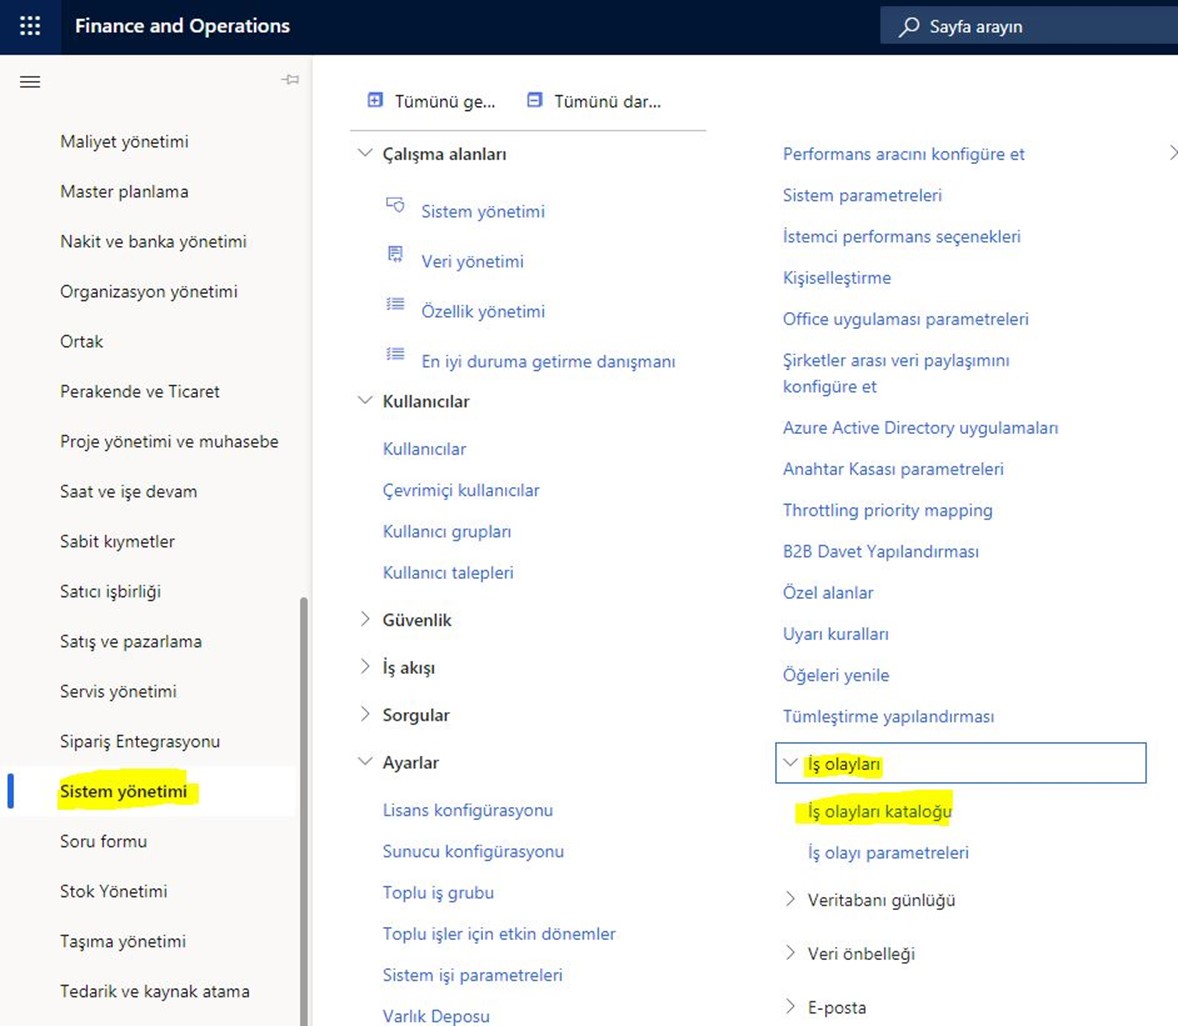
Task: Expand the Güvenlik section
Action: pyautogui.click(x=365, y=619)
